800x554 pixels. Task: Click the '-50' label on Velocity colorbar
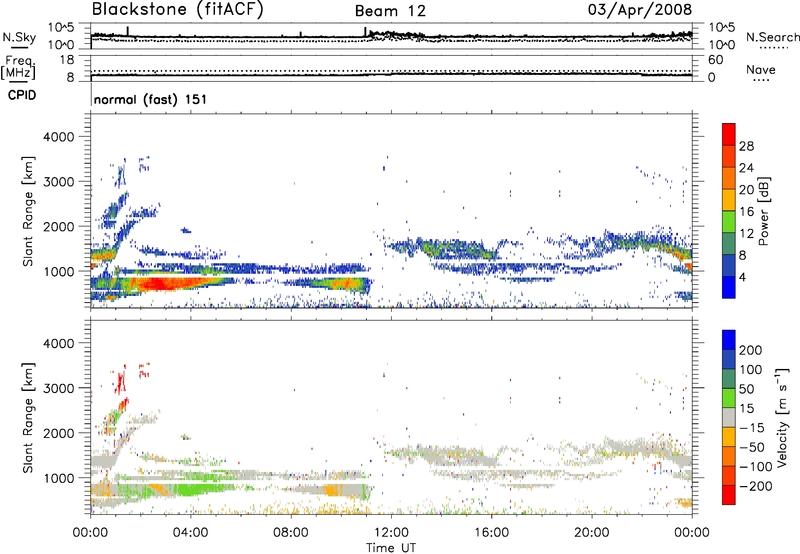(x=752, y=447)
